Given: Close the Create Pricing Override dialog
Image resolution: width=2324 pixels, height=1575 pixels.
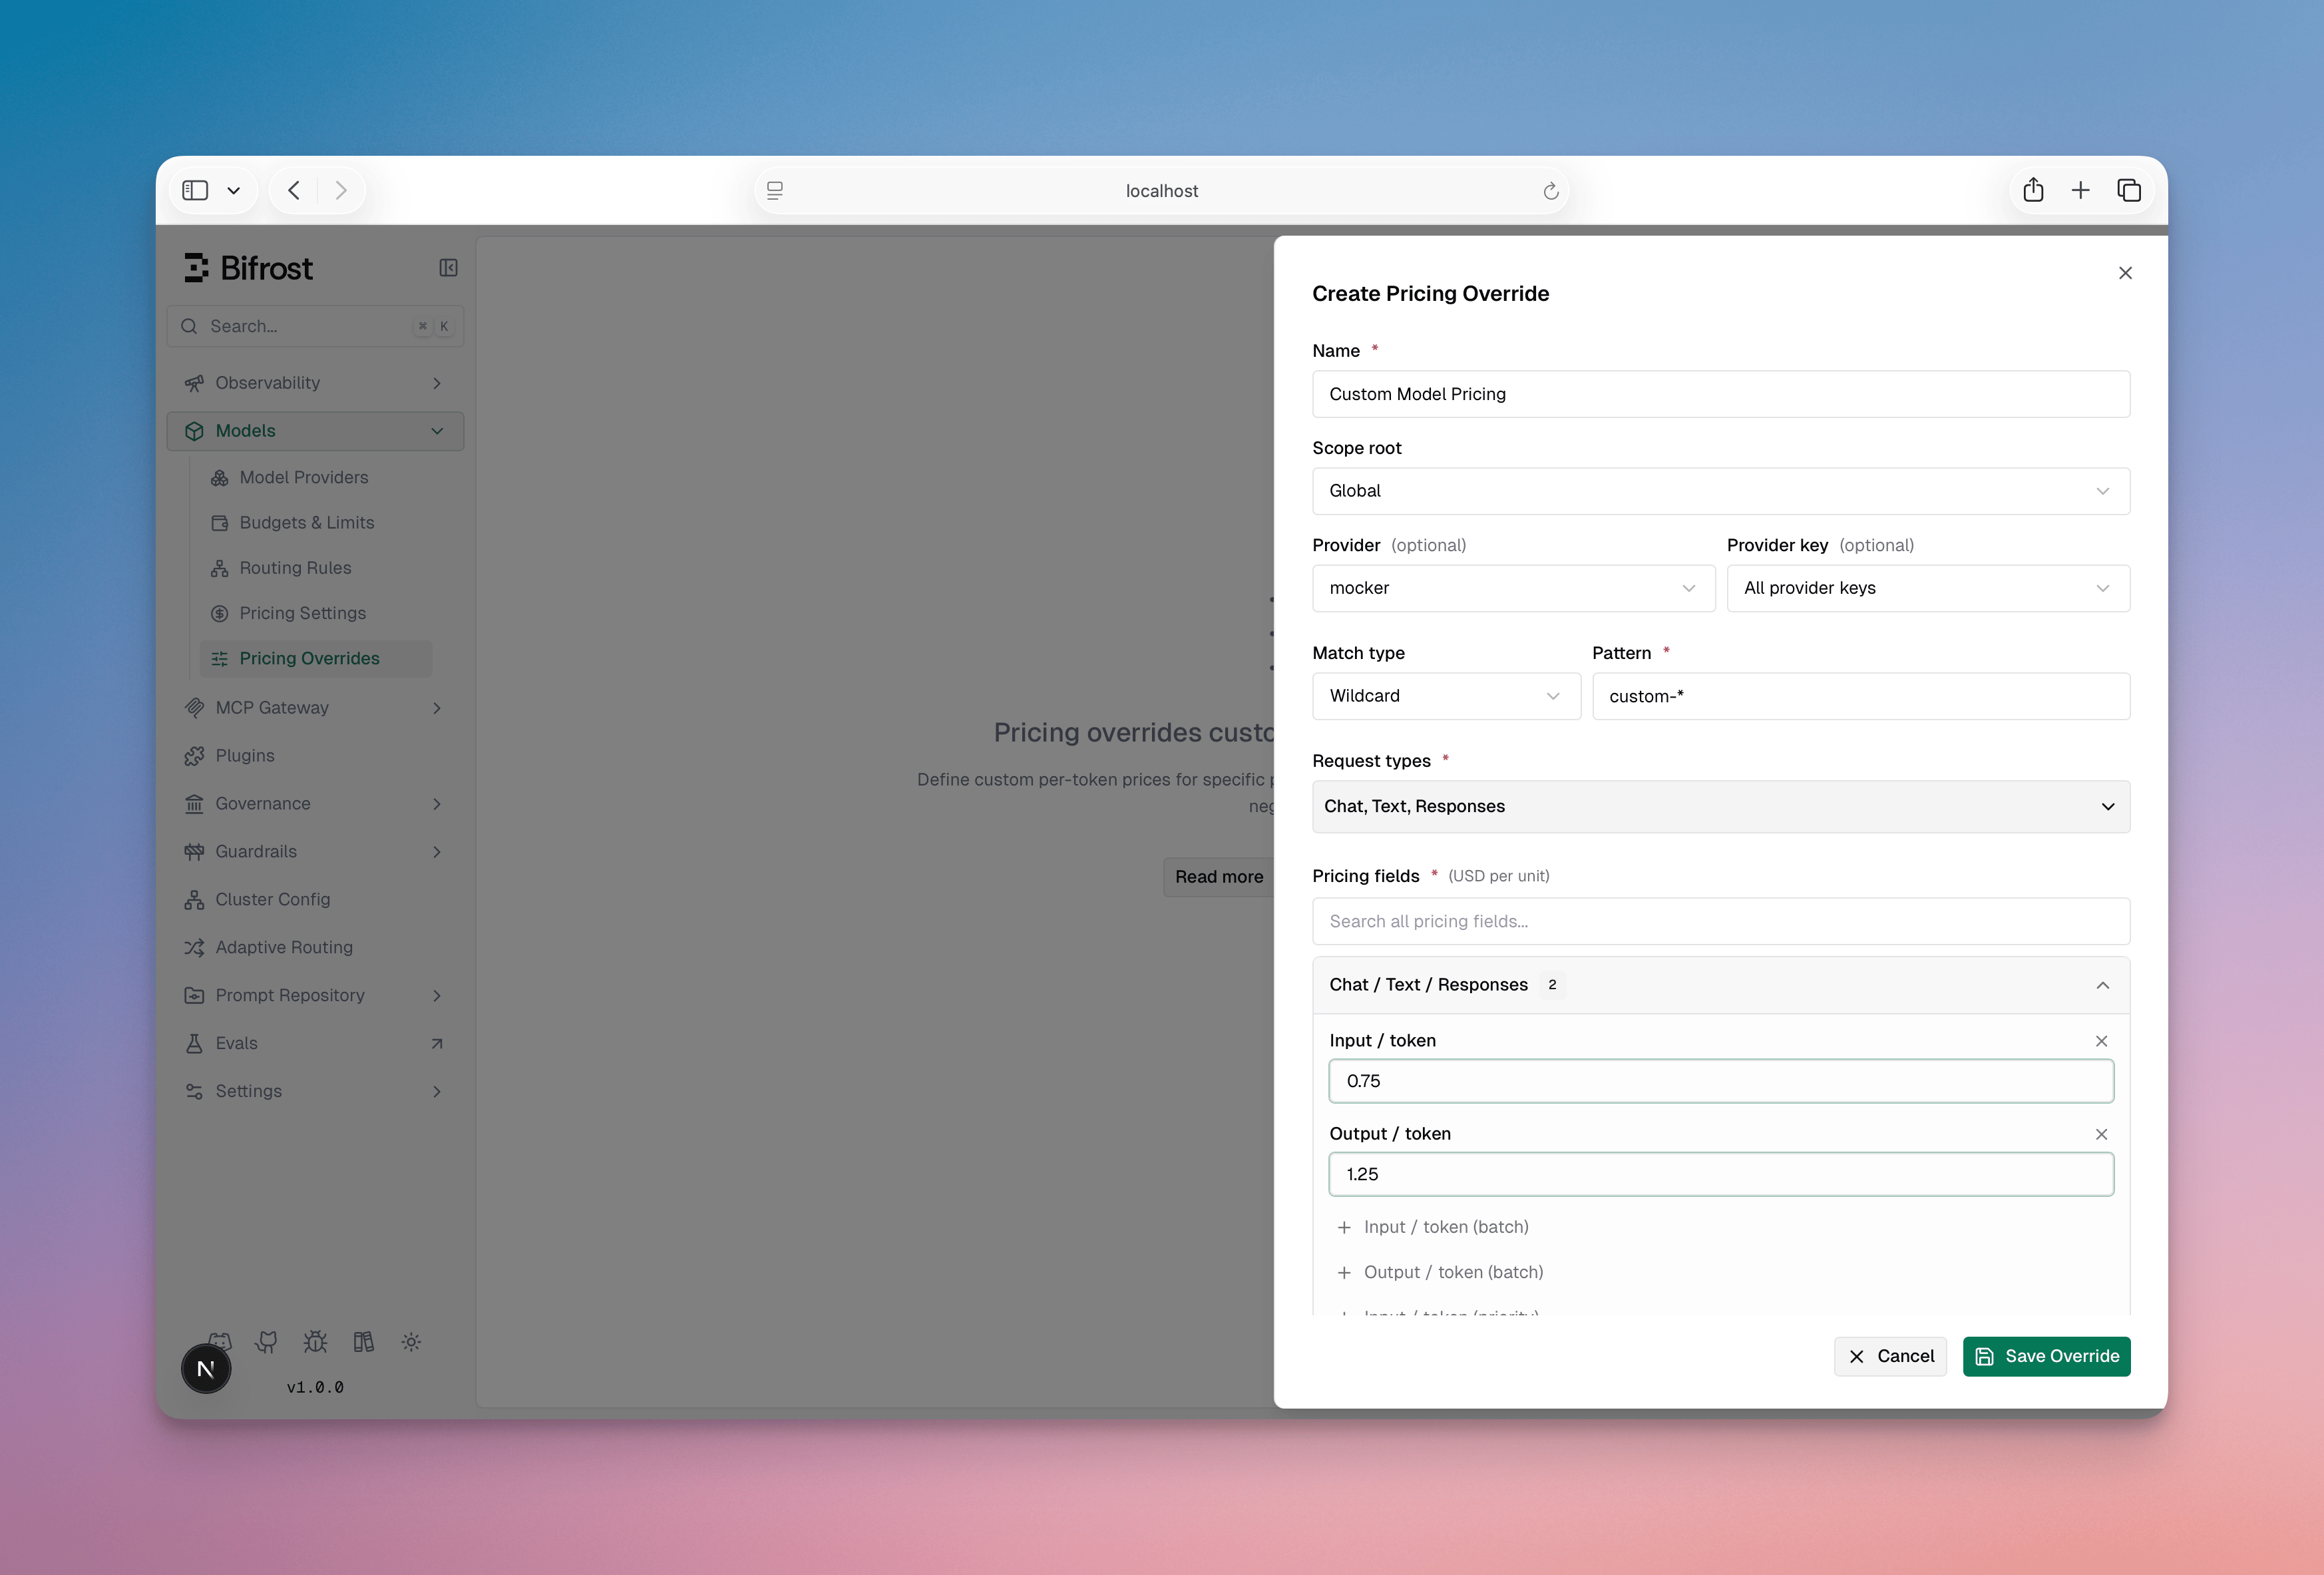Looking at the screenshot, I should click(x=2125, y=273).
